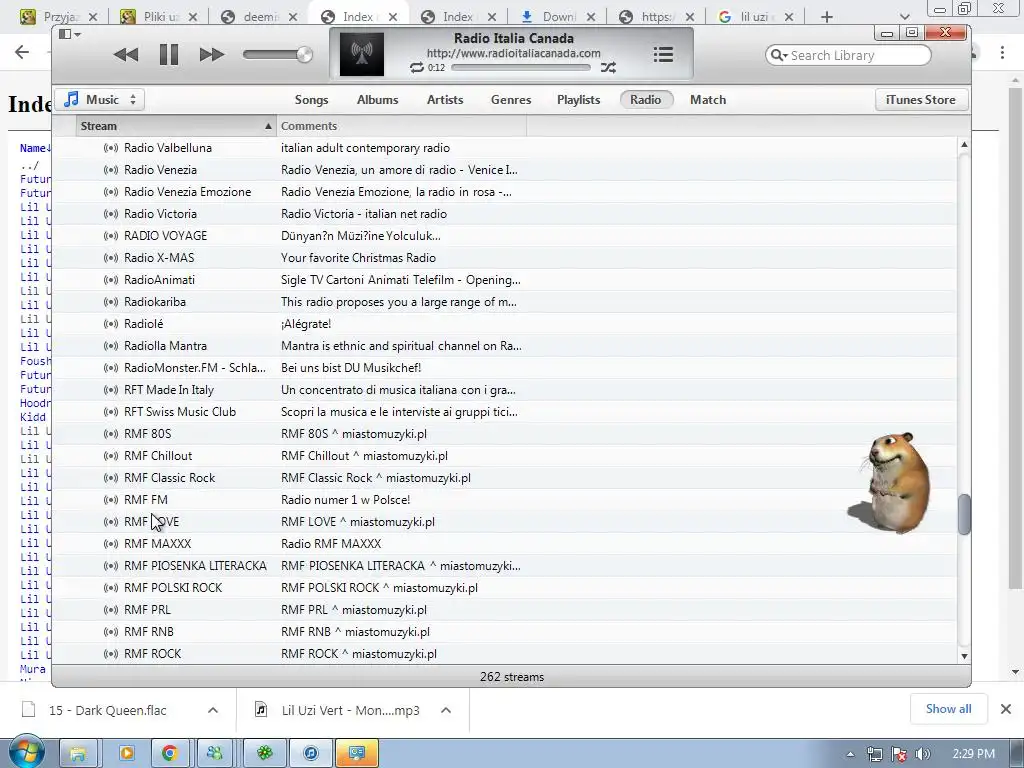The image size is (1024, 768).
Task: Click stream icon beside Radio Victoria
Action: (x=111, y=214)
